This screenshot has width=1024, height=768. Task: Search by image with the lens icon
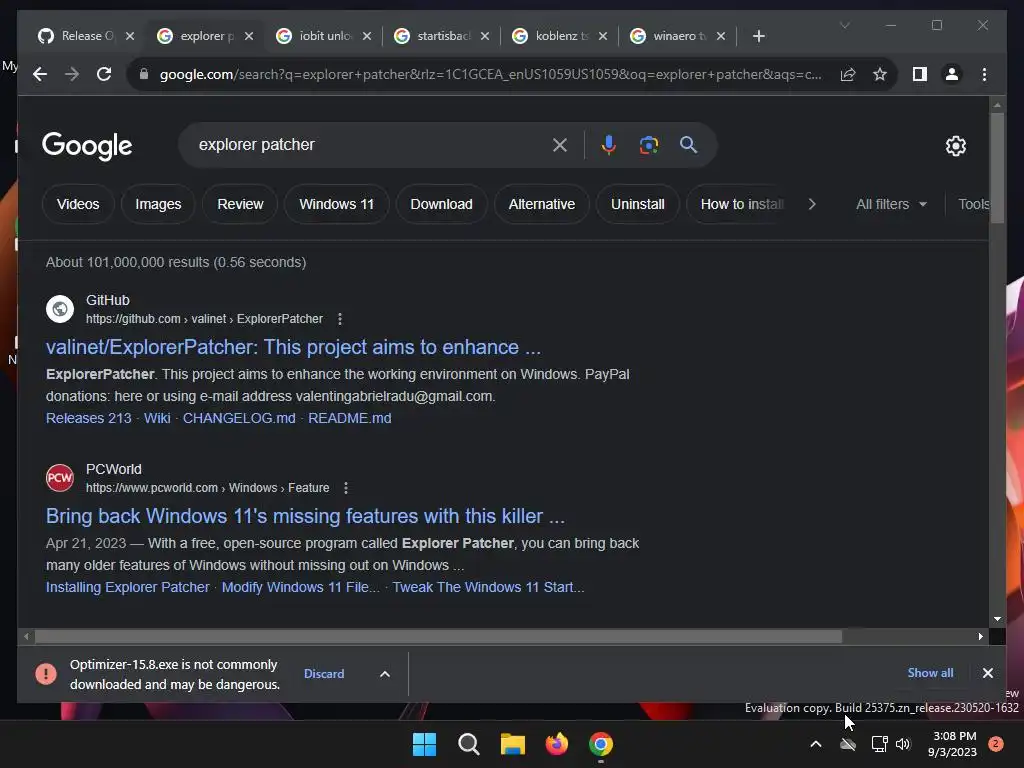tap(648, 145)
